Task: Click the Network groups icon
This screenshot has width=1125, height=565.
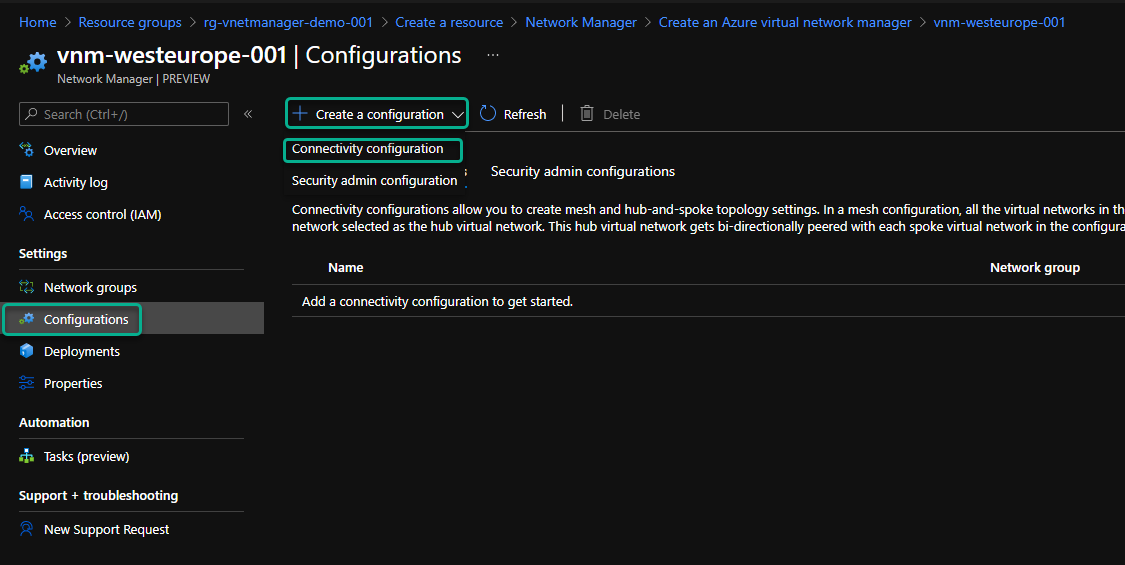Action: point(27,287)
